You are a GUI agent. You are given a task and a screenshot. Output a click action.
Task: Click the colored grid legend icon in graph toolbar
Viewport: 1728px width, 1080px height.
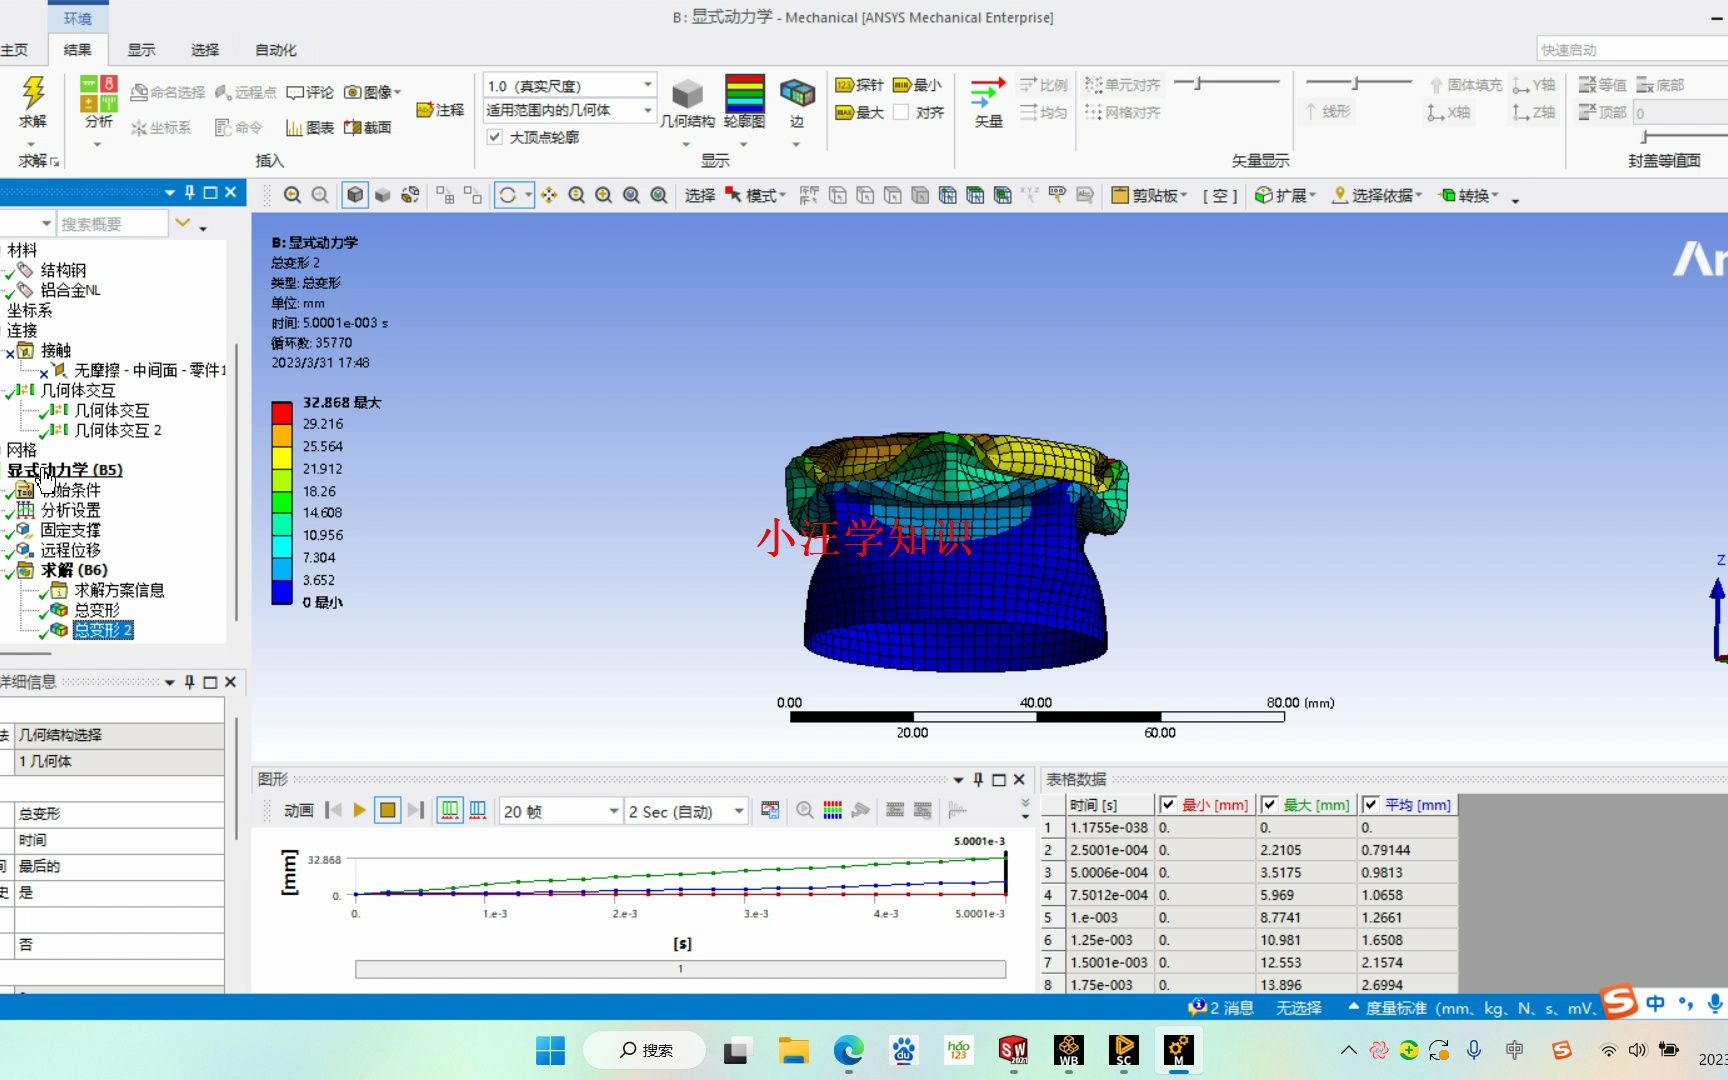click(832, 810)
